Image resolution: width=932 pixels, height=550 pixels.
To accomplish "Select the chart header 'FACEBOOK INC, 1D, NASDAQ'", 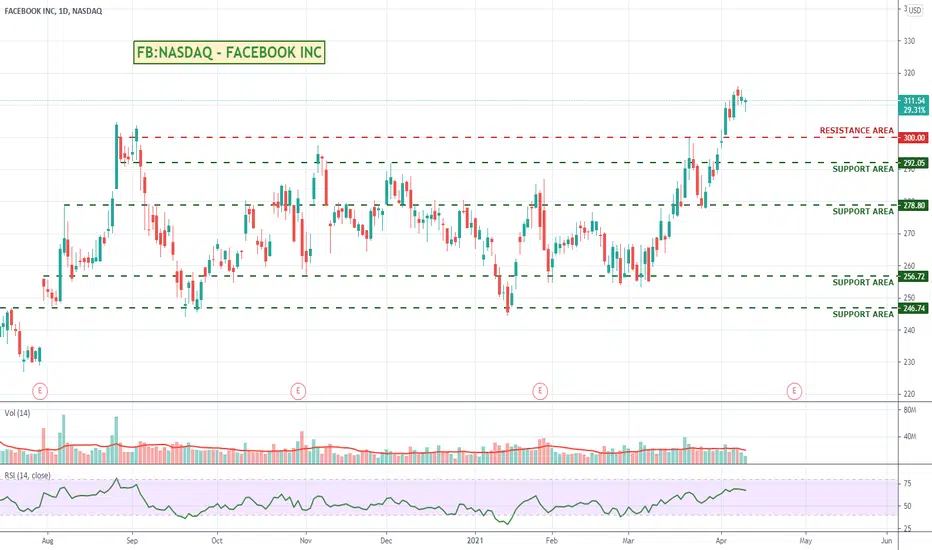I will (x=53, y=11).
